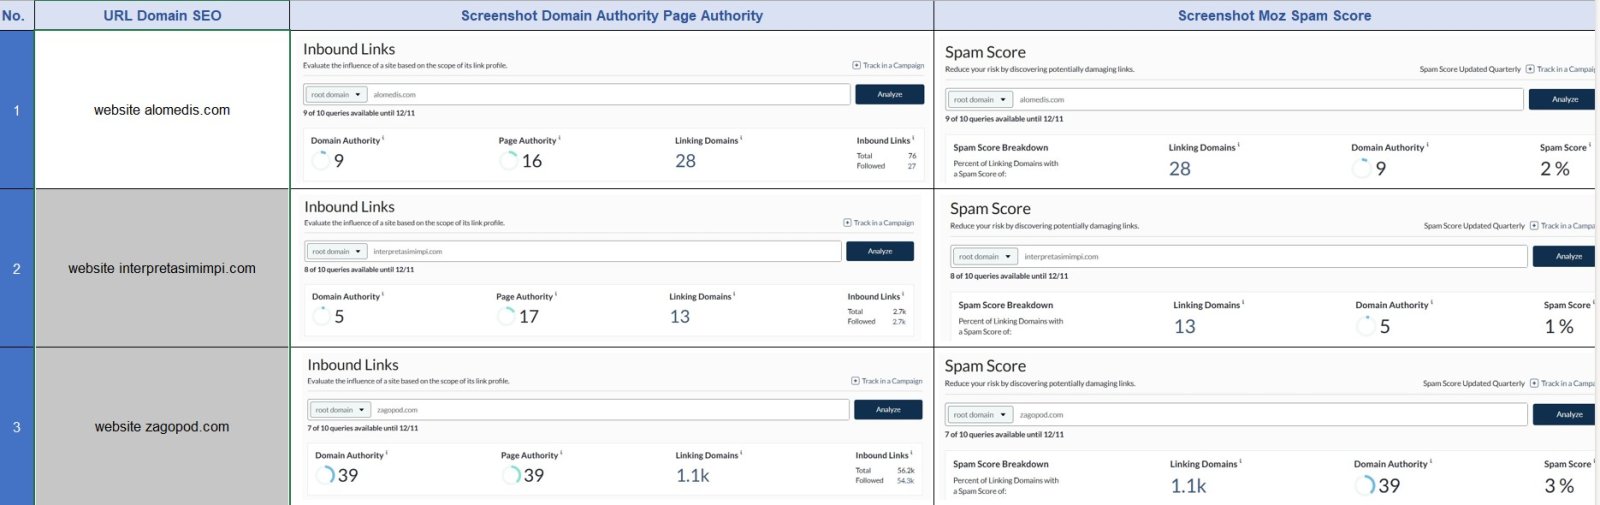Image resolution: width=1600 pixels, height=505 pixels.
Task: Click '9 of 10 queries available' text under Inbound Links
Action: coord(359,113)
